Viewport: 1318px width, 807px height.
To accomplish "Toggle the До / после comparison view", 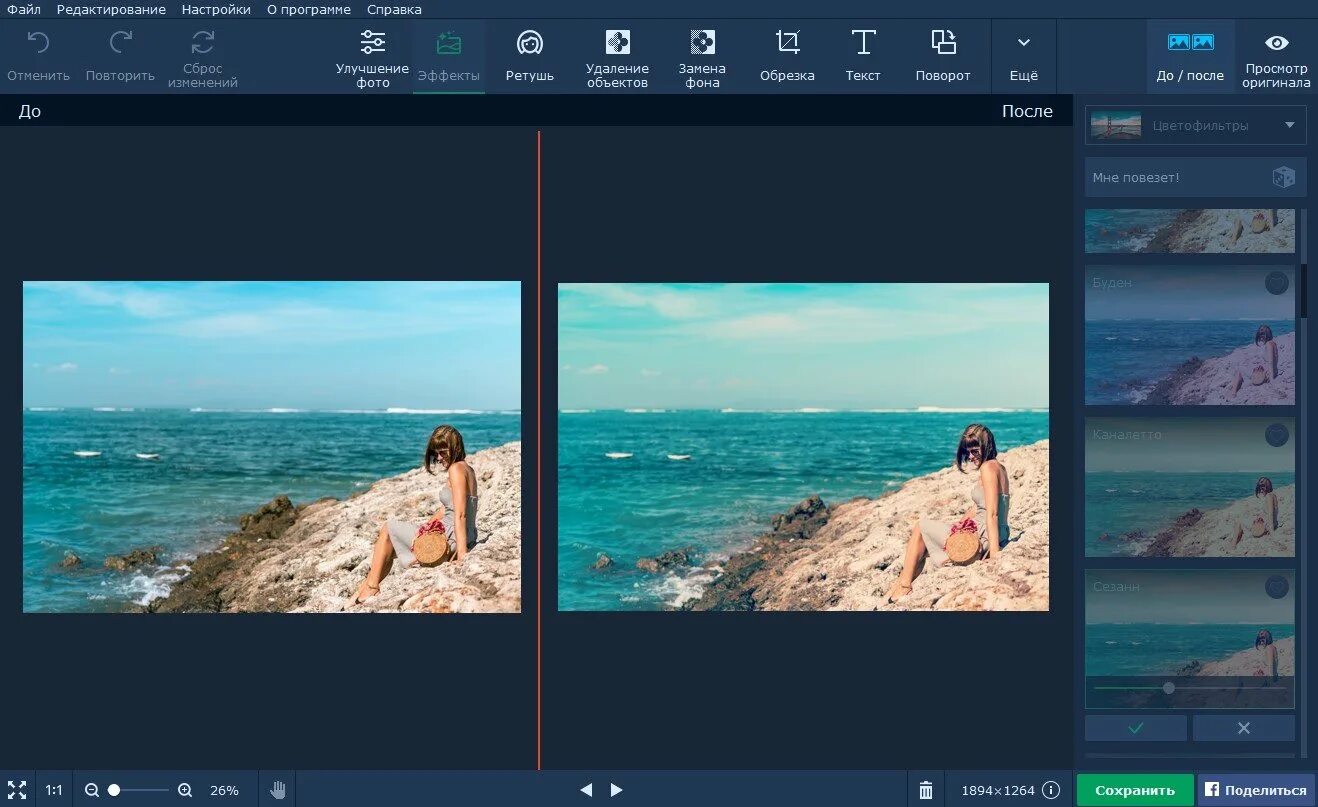I will click(x=1190, y=58).
